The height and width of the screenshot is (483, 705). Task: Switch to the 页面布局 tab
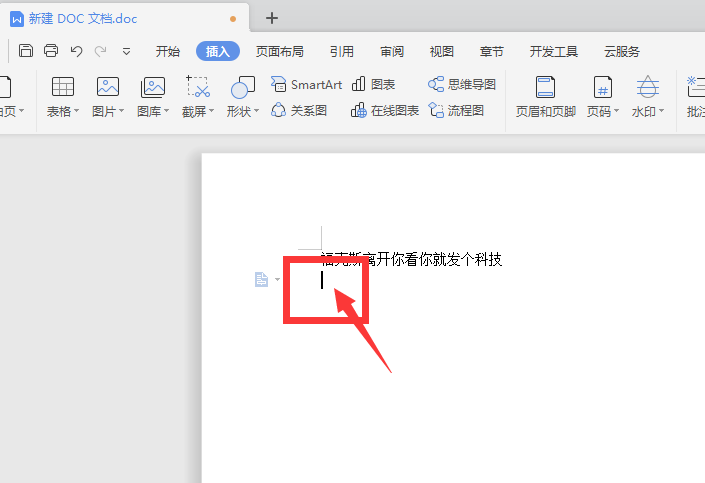tap(280, 51)
